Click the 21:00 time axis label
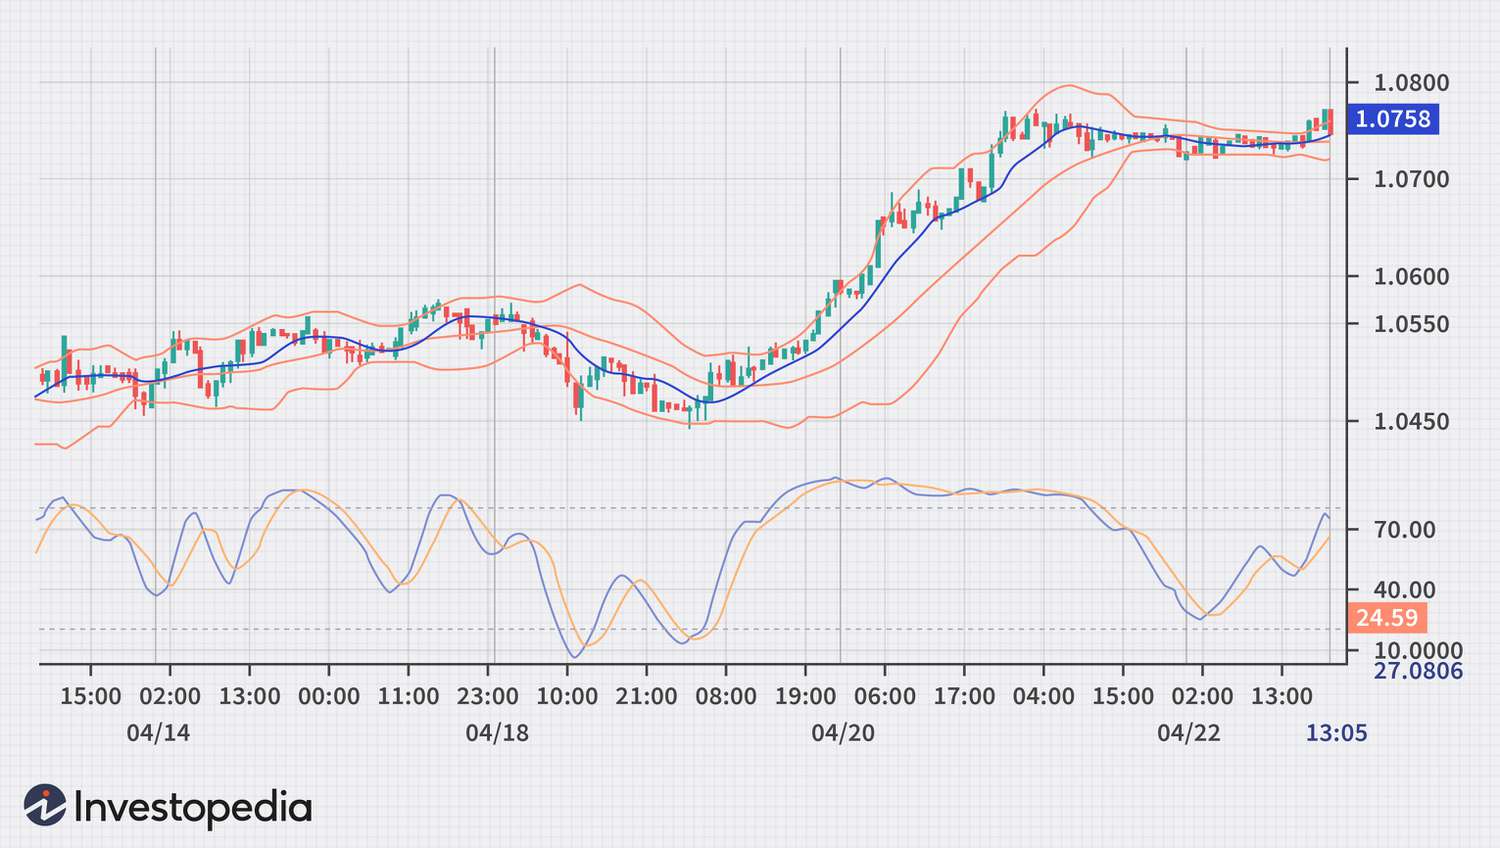 tap(646, 696)
